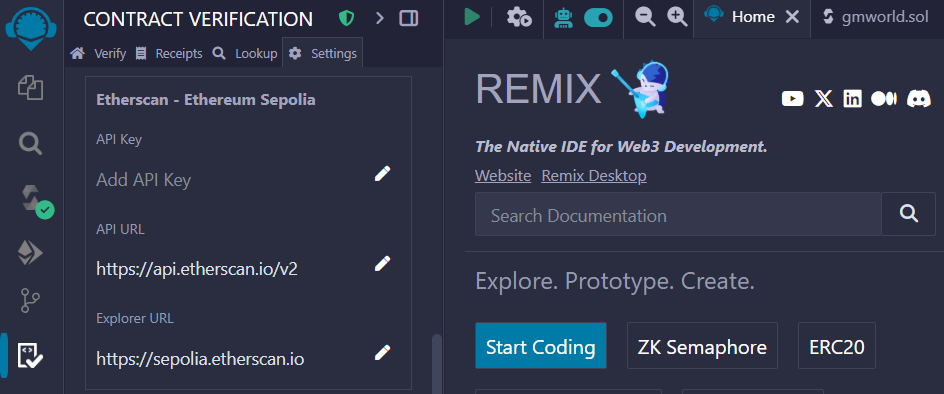Zoom in the editor font
This screenshot has width=944, height=394.
pyautogui.click(x=677, y=17)
